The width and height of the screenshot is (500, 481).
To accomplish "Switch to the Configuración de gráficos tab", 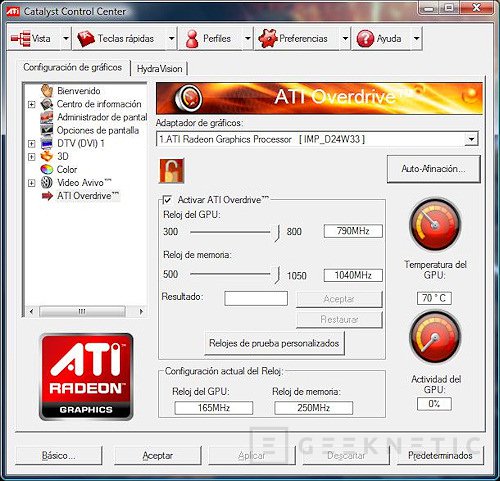I will (73, 67).
